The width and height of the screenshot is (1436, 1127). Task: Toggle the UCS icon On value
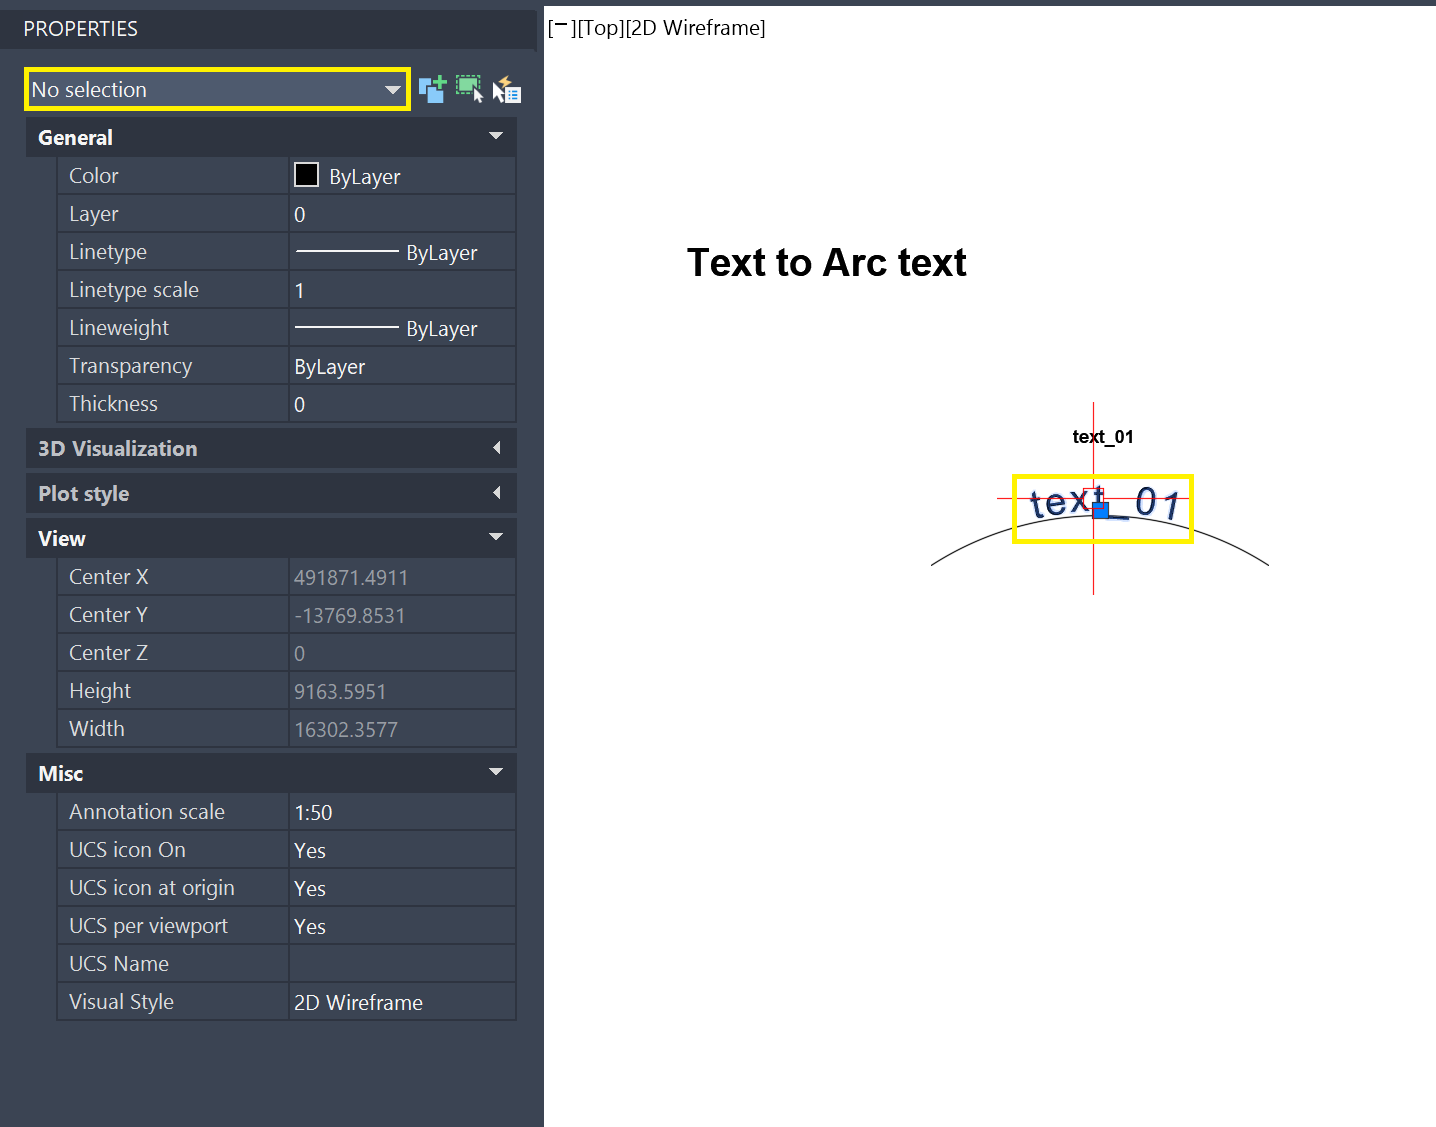tap(402, 850)
